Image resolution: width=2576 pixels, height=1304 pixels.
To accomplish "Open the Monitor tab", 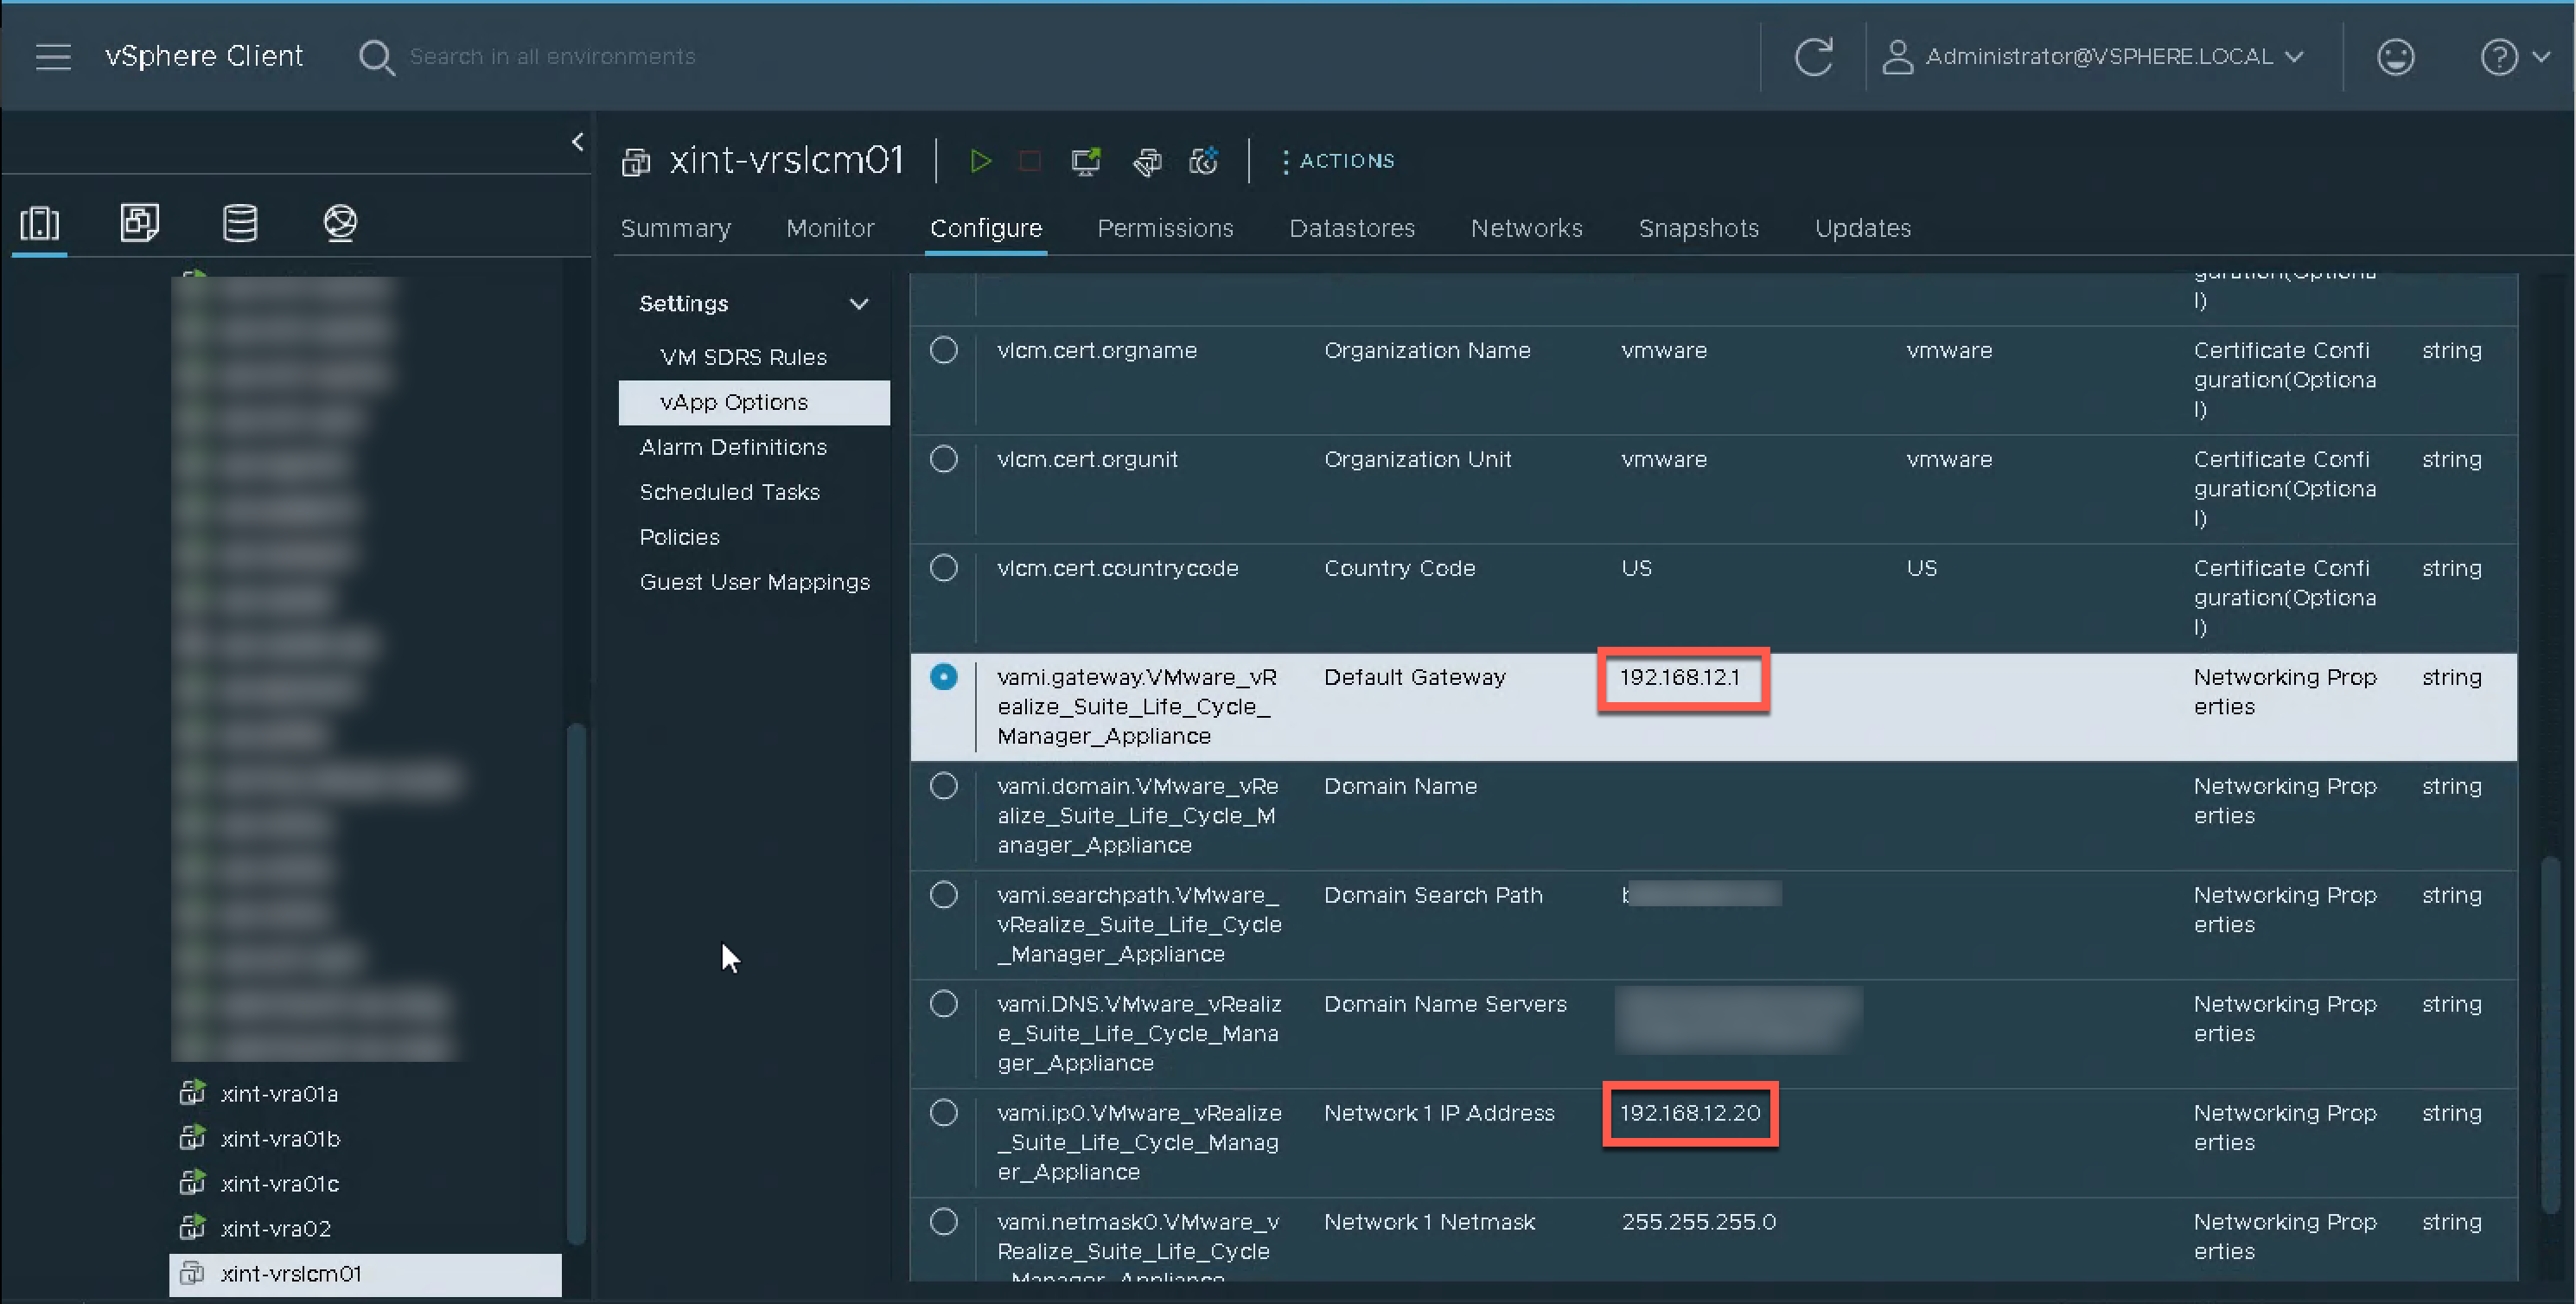I will [830, 228].
